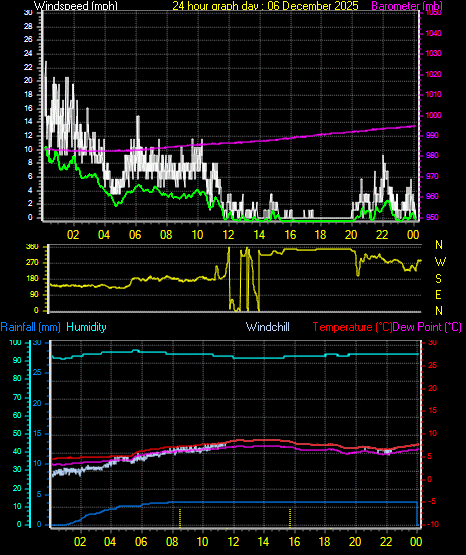Click the blue rainfall axis value 5

pyautogui.click(x=39, y=494)
